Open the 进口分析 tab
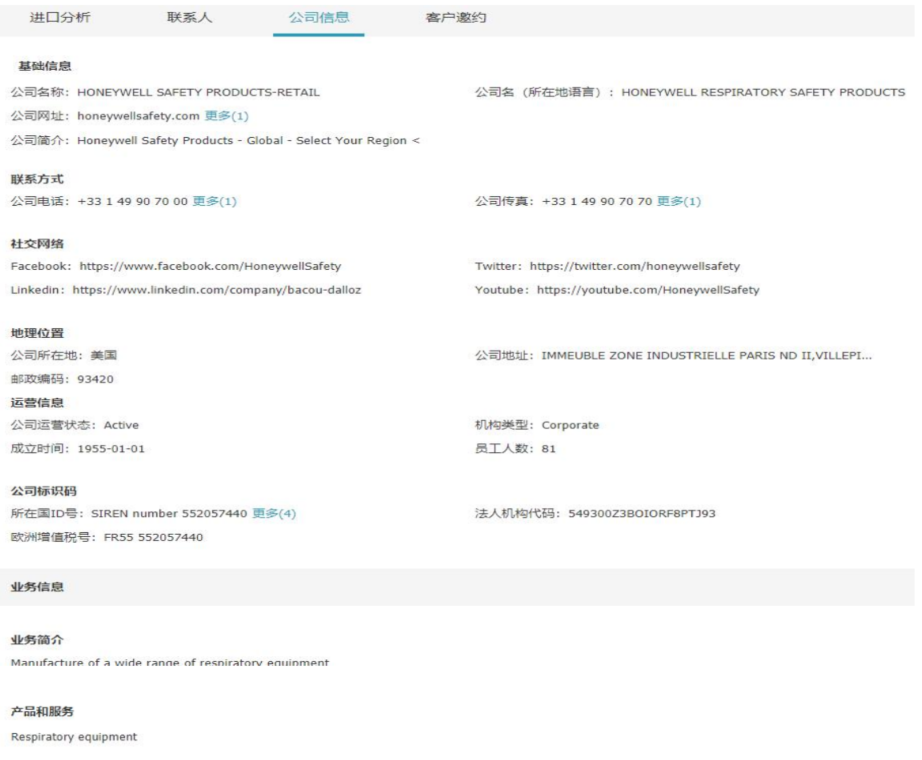This screenshot has width=922, height=760. 60,18
